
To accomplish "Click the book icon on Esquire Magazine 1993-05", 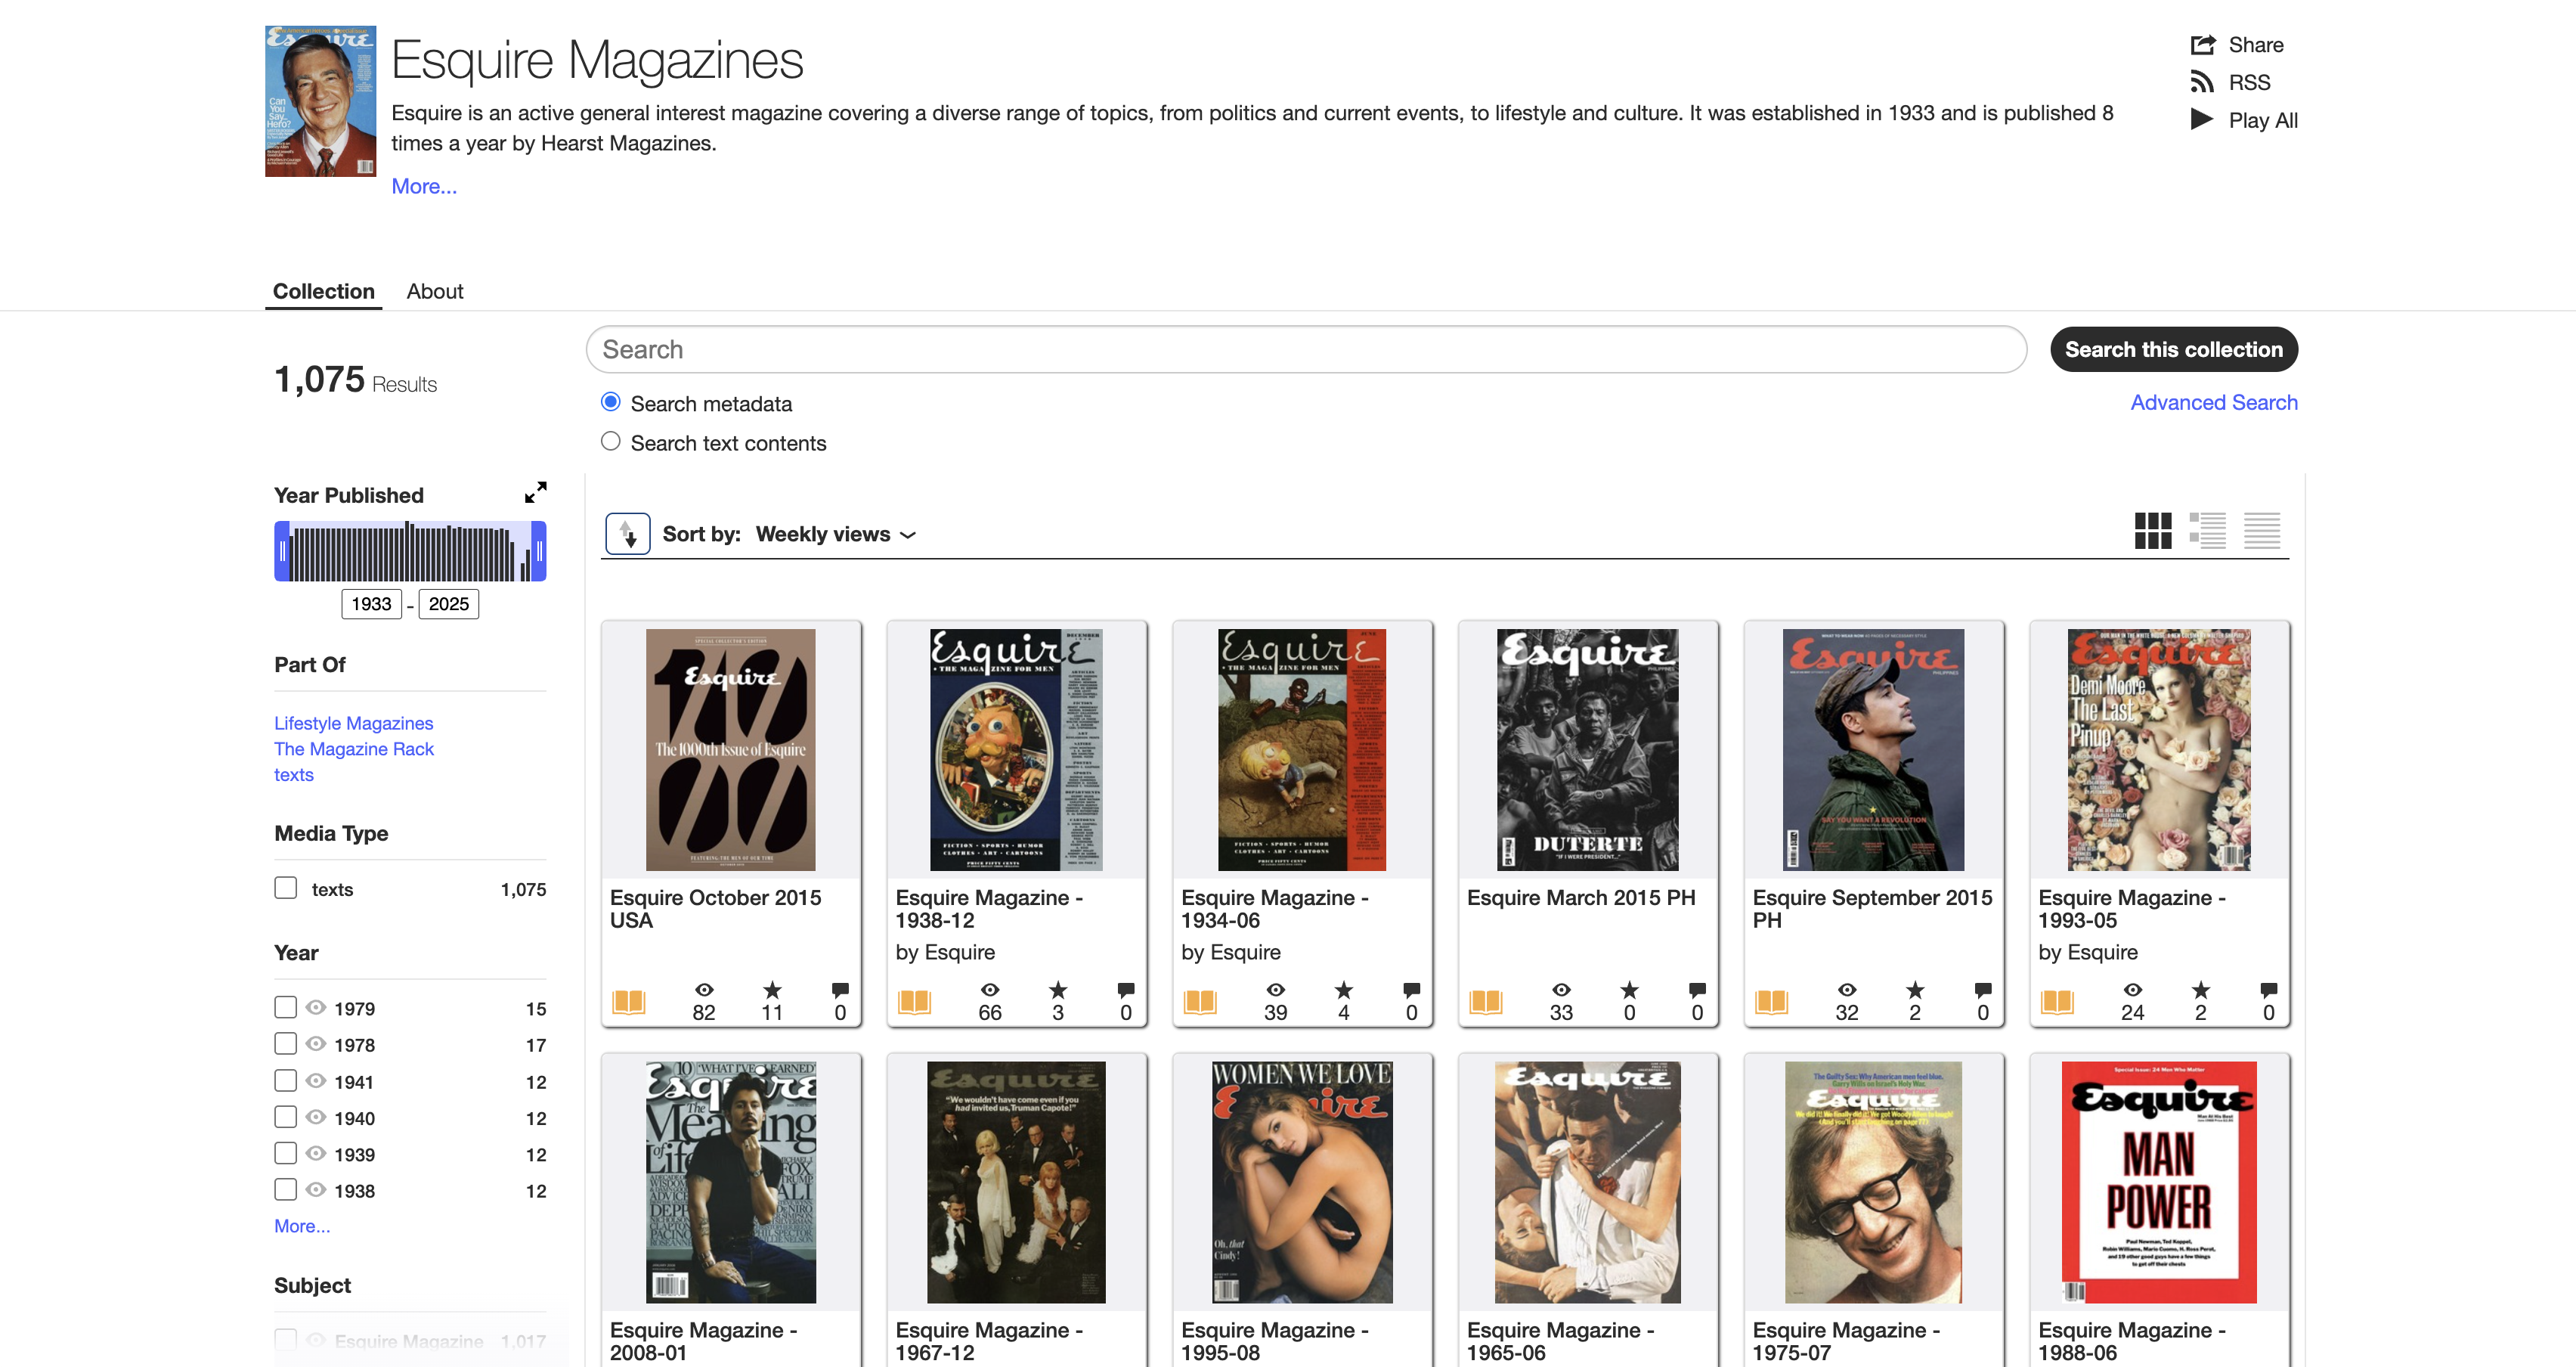I will (2058, 1001).
